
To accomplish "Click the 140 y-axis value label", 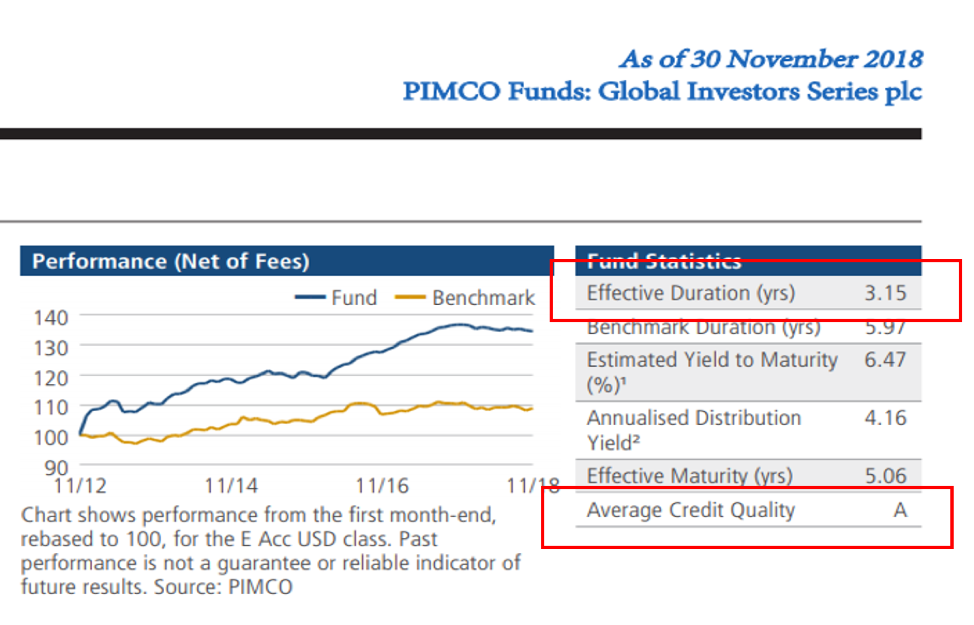I will (x=50, y=317).
